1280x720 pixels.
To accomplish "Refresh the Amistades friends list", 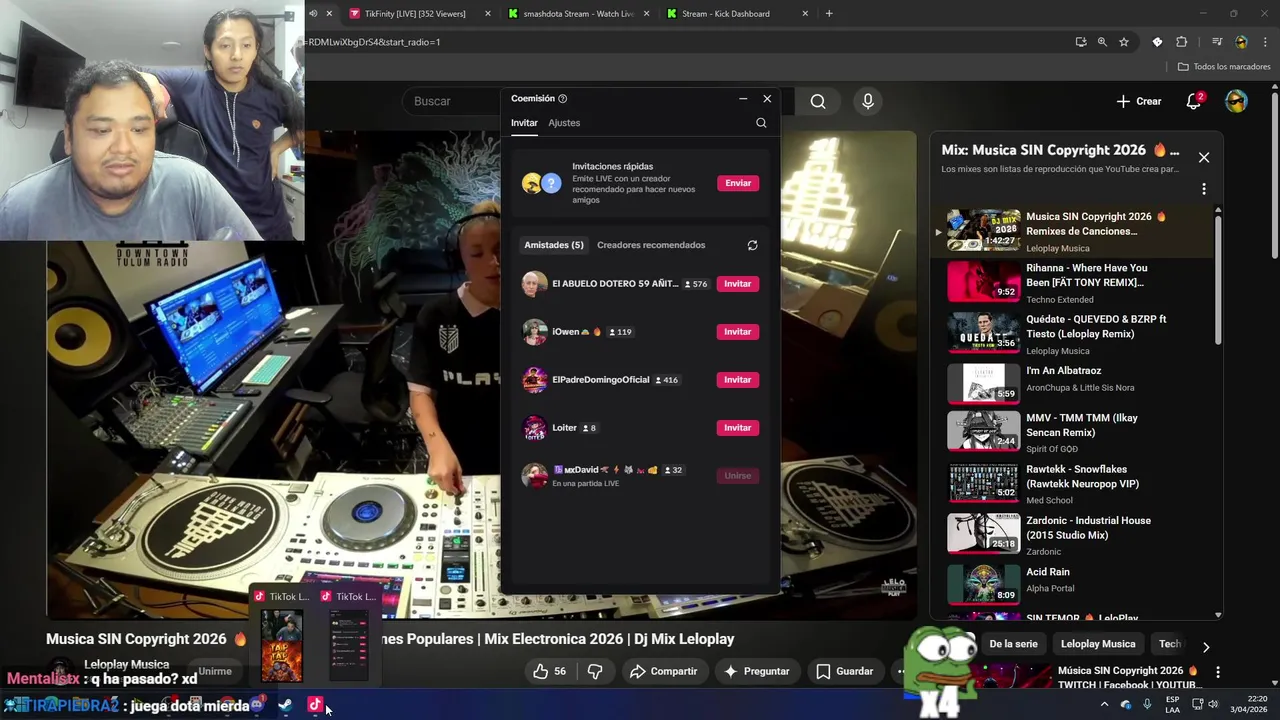I will pos(752,245).
